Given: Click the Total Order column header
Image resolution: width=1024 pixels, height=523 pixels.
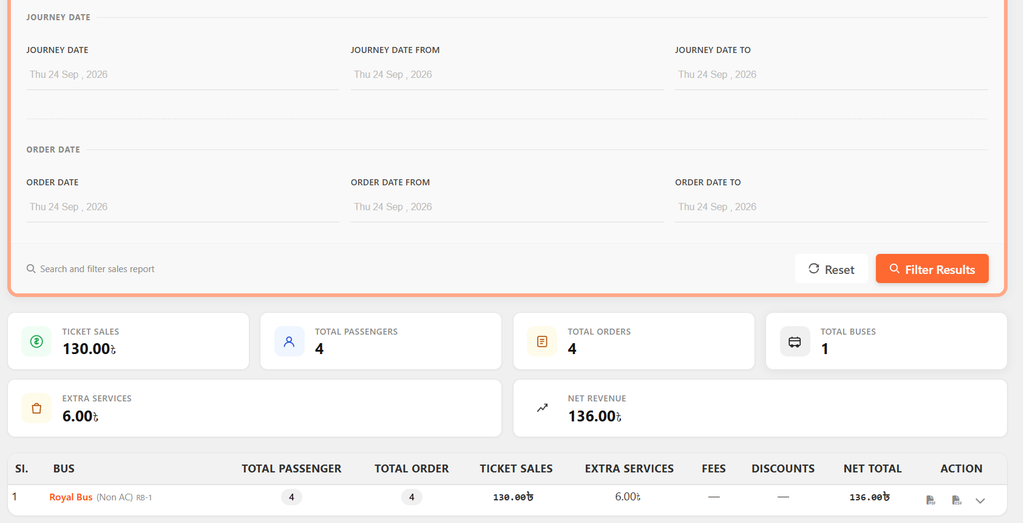Looking at the screenshot, I should [x=411, y=469].
